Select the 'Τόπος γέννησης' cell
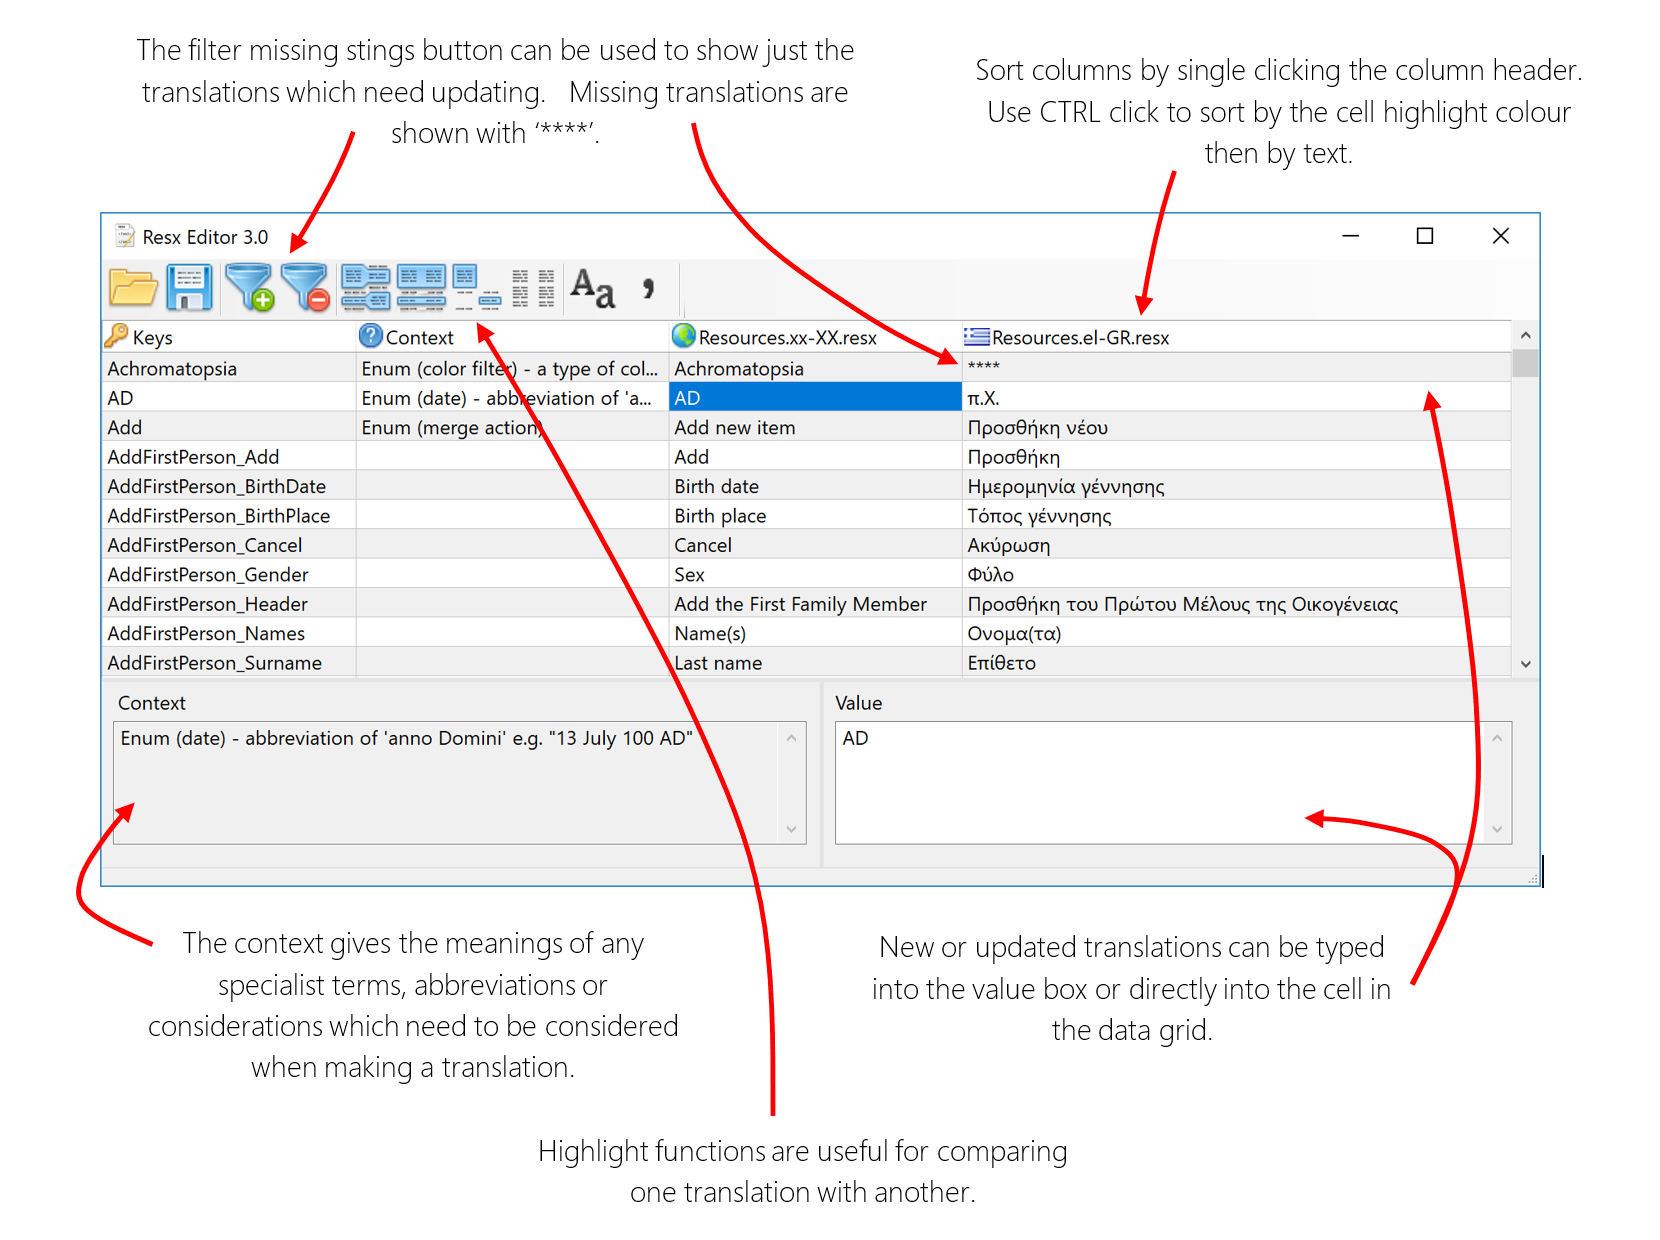 pyautogui.click(x=1236, y=515)
